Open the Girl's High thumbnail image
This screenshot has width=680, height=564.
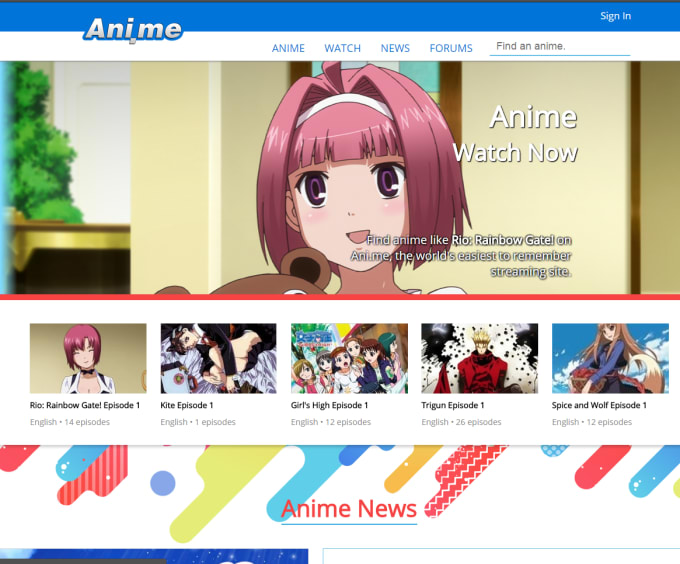(x=349, y=358)
